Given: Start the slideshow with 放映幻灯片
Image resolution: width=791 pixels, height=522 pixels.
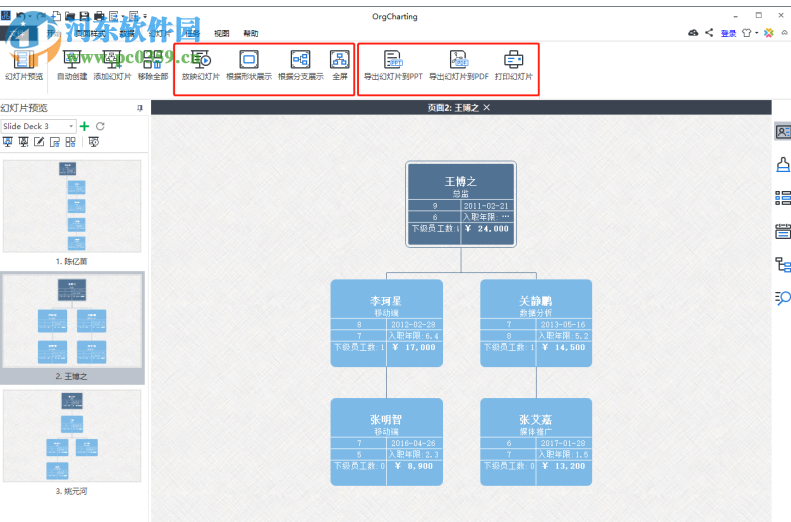Looking at the screenshot, I should [201, 66].
